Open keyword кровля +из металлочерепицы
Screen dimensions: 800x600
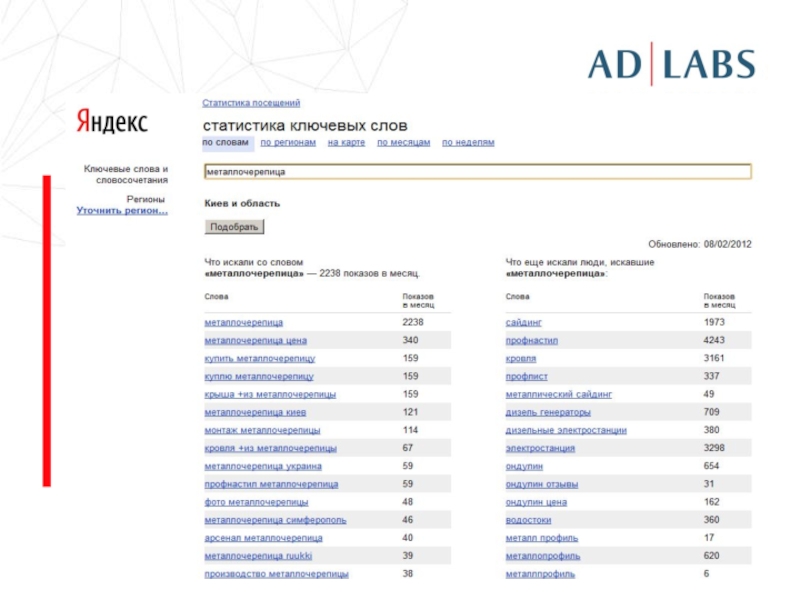(x=270, y=448)
